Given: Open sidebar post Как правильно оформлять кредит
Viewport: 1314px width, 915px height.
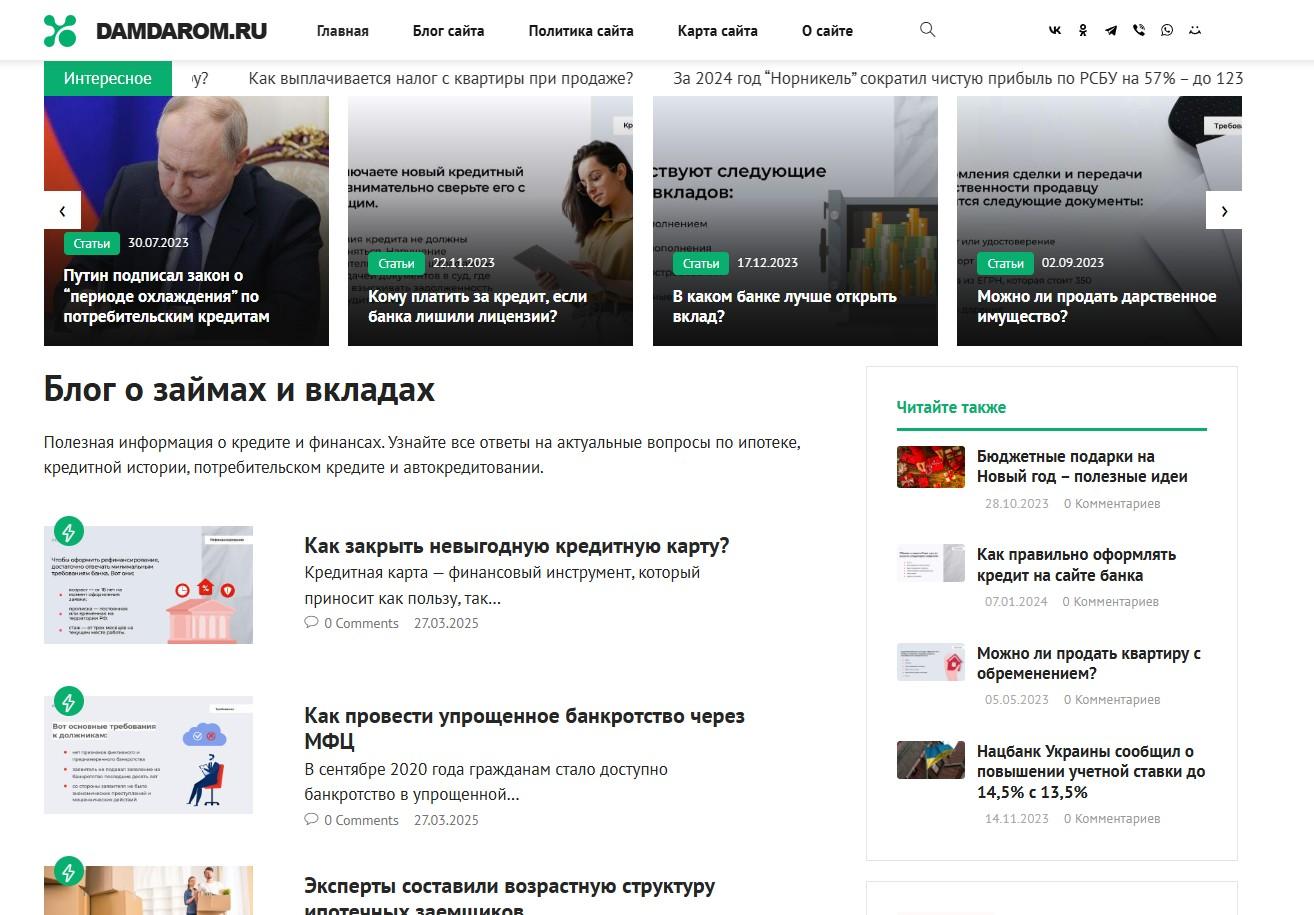Looking at the screenshot, I should pos(1076,565).
